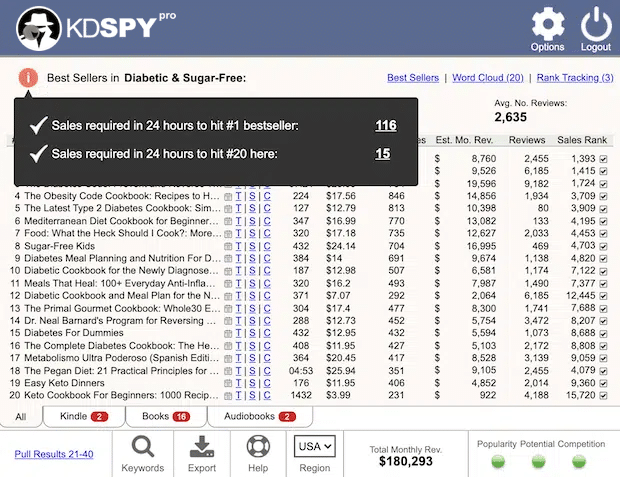The image size is (620, 477).
Task: Click calendar icon for Metabolismo Ultra Poderoso row
Action: (228, 358)
